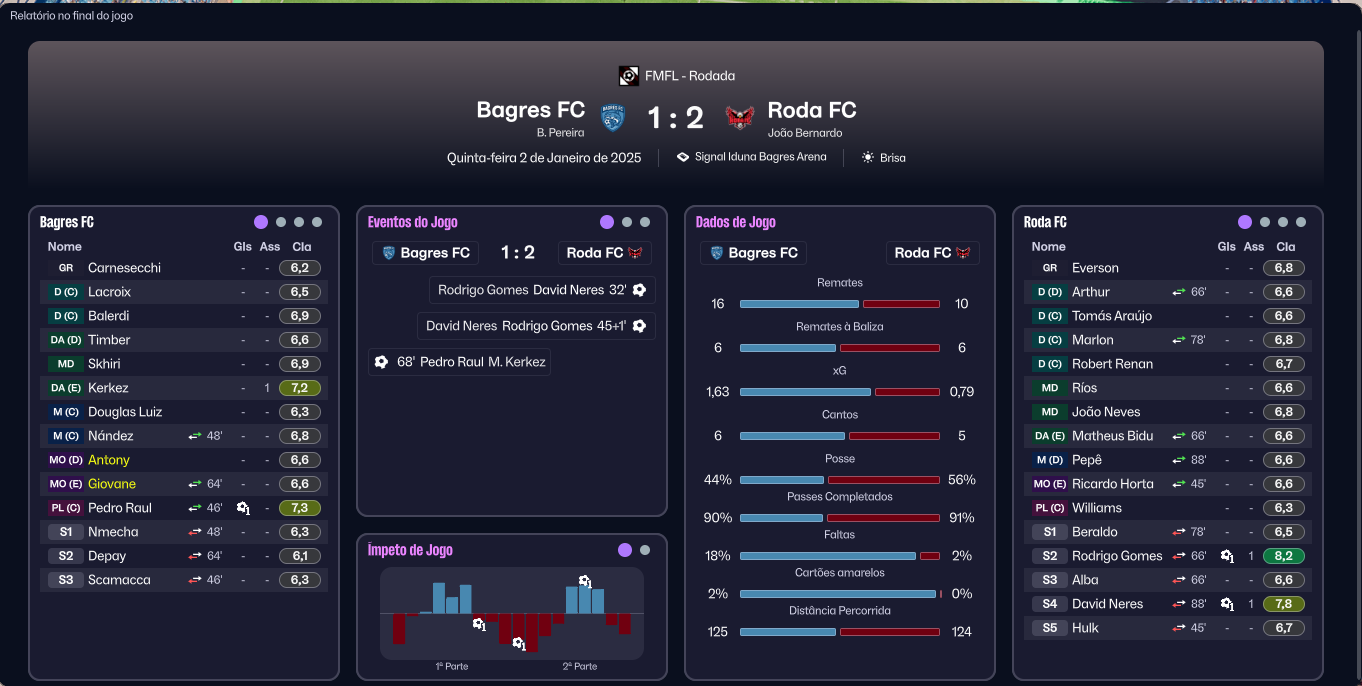This screenshot has width=1362, height=686.
Task: Click the Remates comparison bar
Action: (x=839, y=304)
